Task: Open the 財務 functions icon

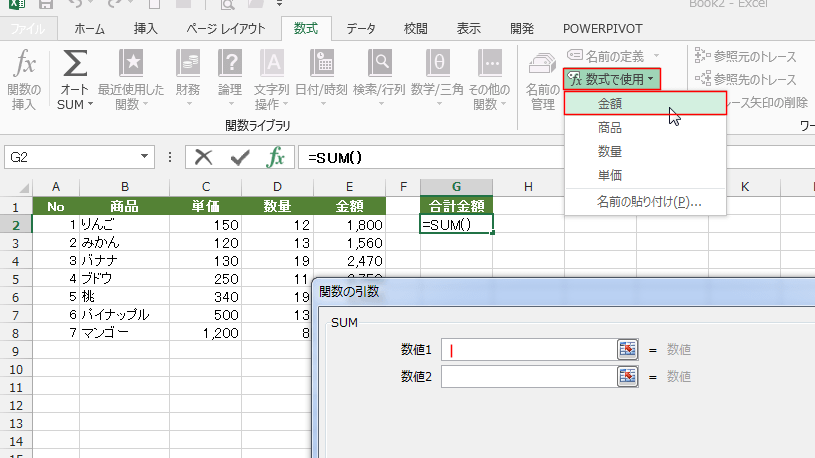Action: point(187,66)
